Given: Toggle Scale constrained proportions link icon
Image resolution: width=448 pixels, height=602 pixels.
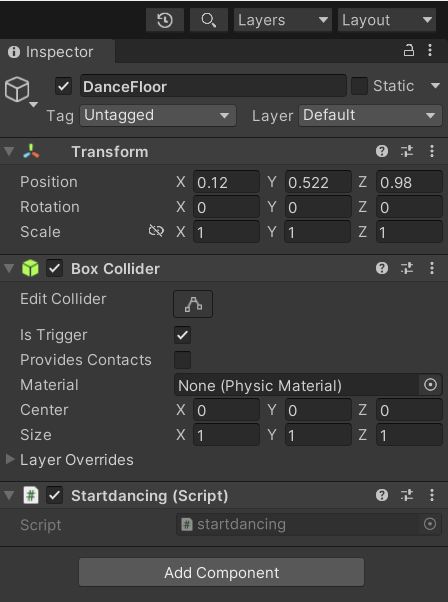Looking at the screenshot, I should pos(156,231).
